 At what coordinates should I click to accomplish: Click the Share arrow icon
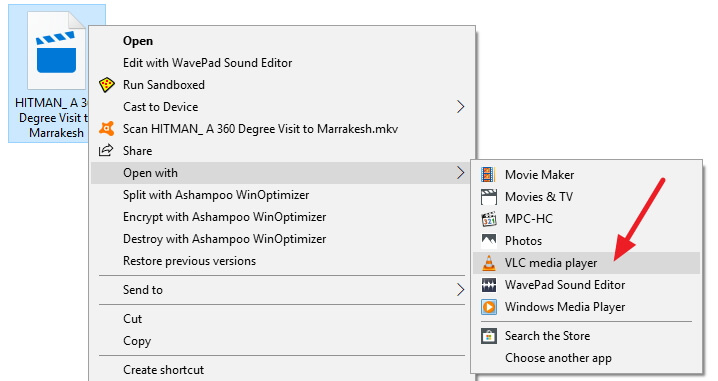click(106, 150)
